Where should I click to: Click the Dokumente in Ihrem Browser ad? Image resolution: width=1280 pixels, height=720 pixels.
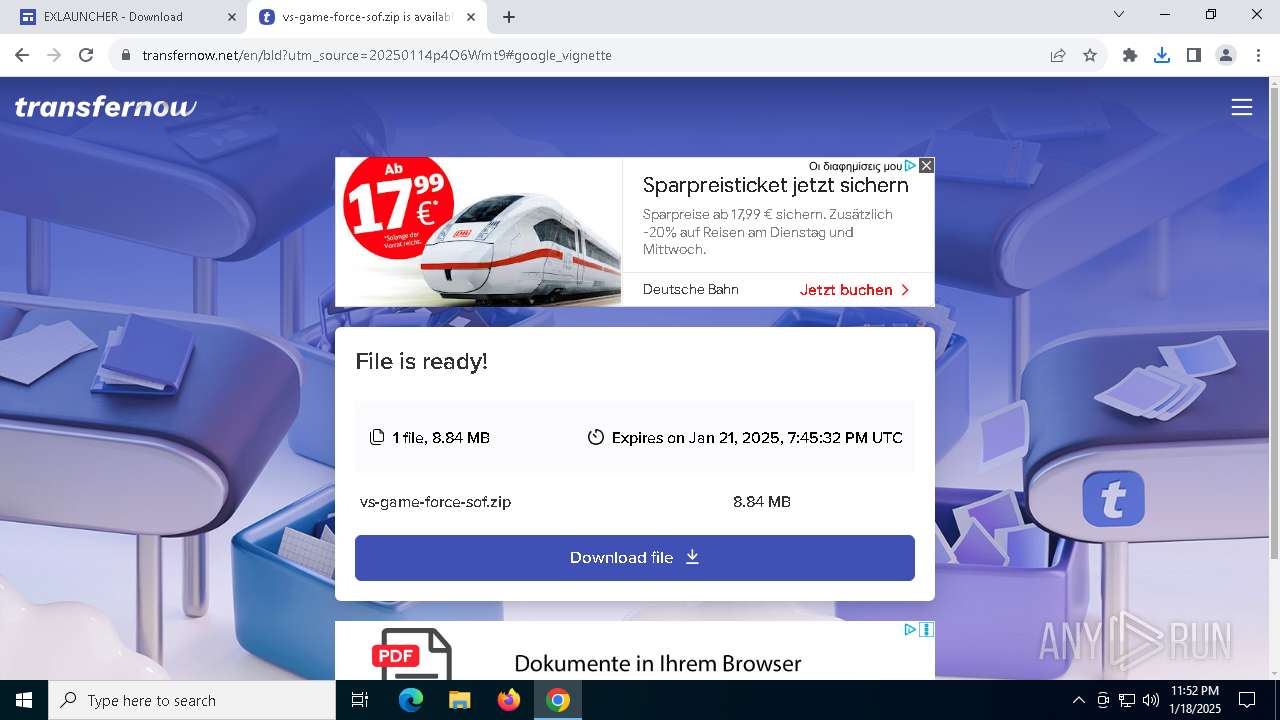[657, 663]
